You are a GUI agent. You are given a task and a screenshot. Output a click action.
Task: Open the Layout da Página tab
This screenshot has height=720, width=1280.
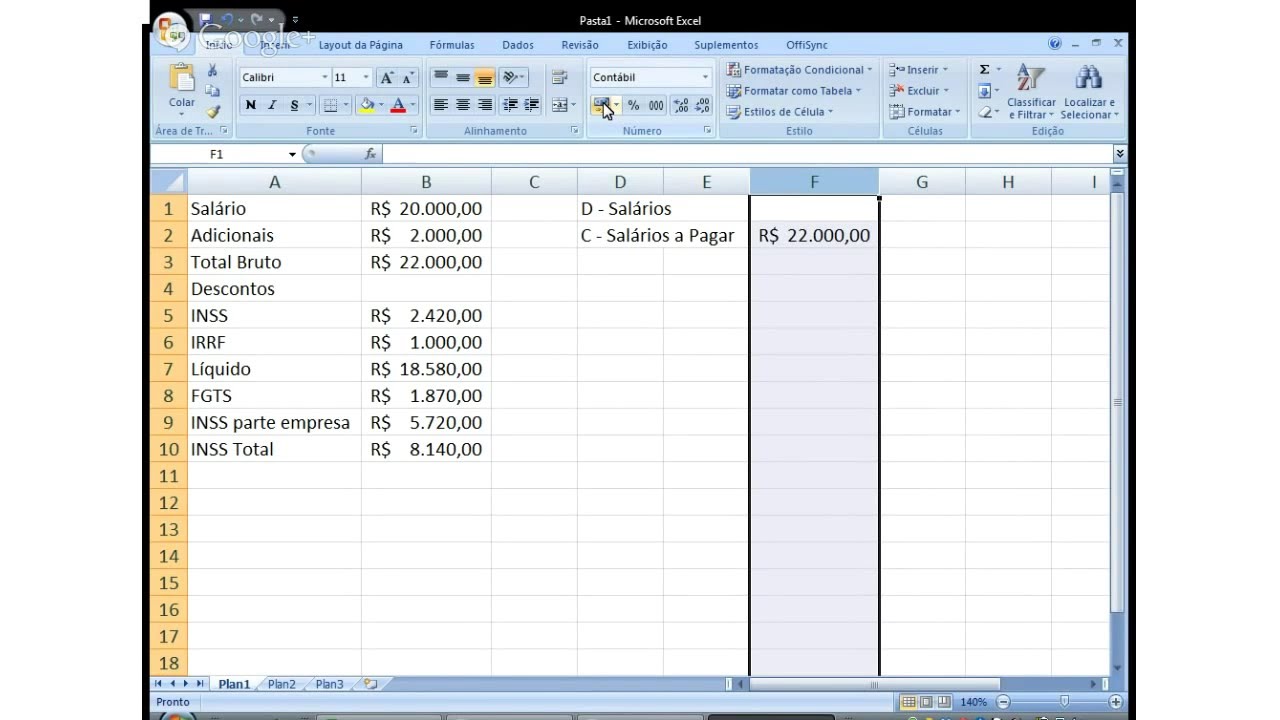point(361,45)
